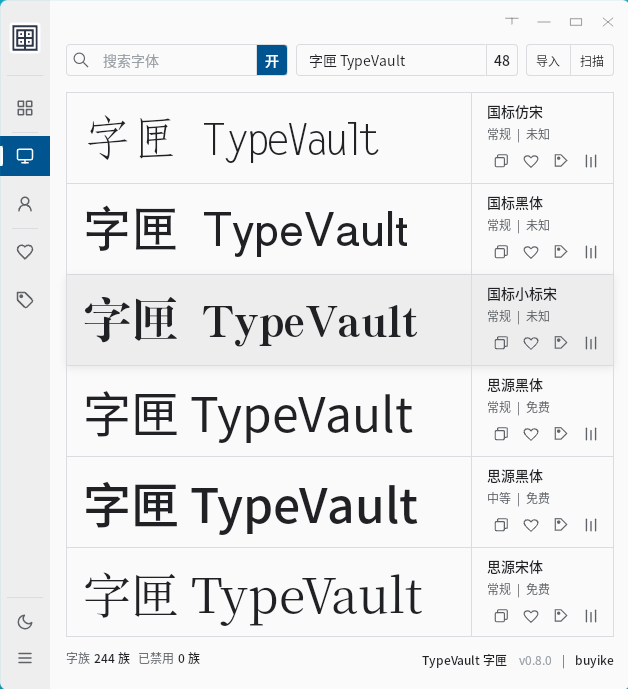The height and width of the screenshot is (689, 628).
Task: Select the 思源宋体 font preview
Action: tap(269, 592)
